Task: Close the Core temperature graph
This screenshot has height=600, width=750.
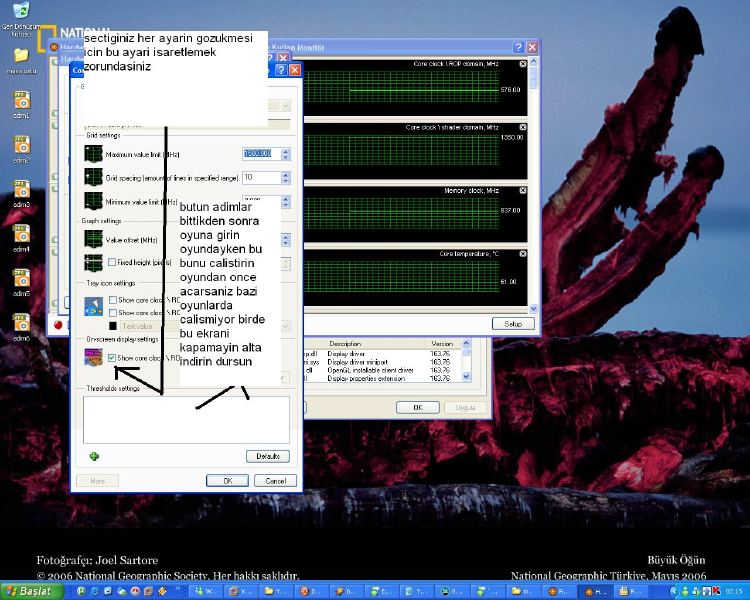Action: [x=523, y=254]
